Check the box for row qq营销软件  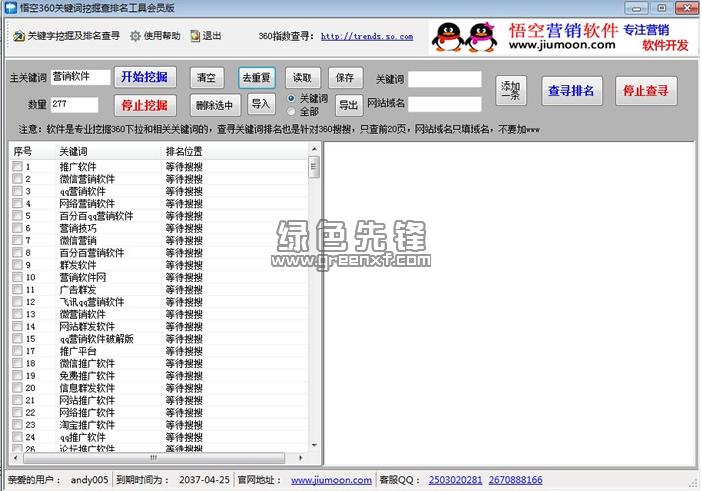(x=17, y=191)
